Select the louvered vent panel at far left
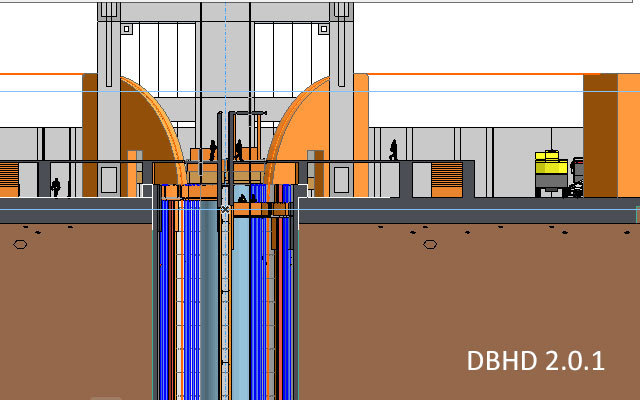640x400 pixels. click(x=9, y=177)
